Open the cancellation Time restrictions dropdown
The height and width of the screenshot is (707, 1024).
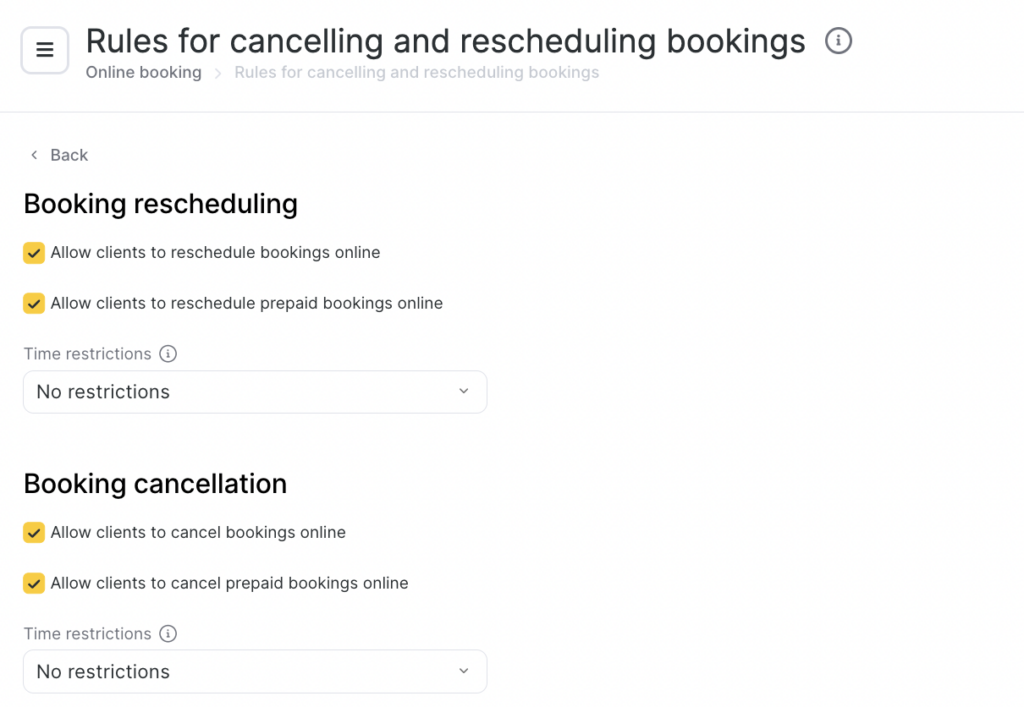tap(254, 672)
